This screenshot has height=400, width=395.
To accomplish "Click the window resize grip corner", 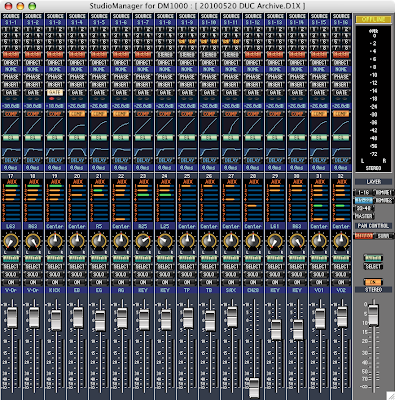I will 391,396.
